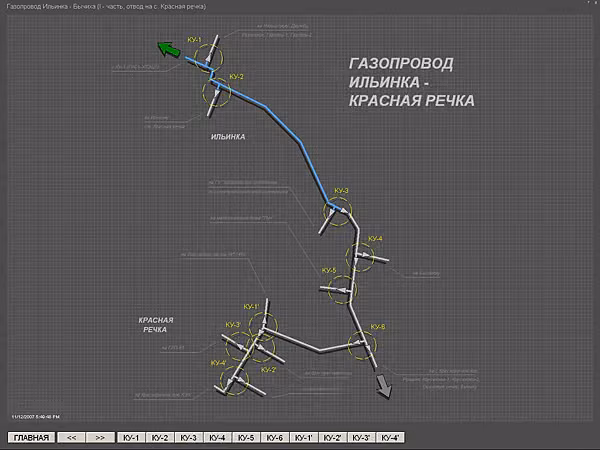The width and height of the screenshot is (600, 450).
Task: Open КУ-2 from the bottom navigation bar
Action: coord(160,437)
